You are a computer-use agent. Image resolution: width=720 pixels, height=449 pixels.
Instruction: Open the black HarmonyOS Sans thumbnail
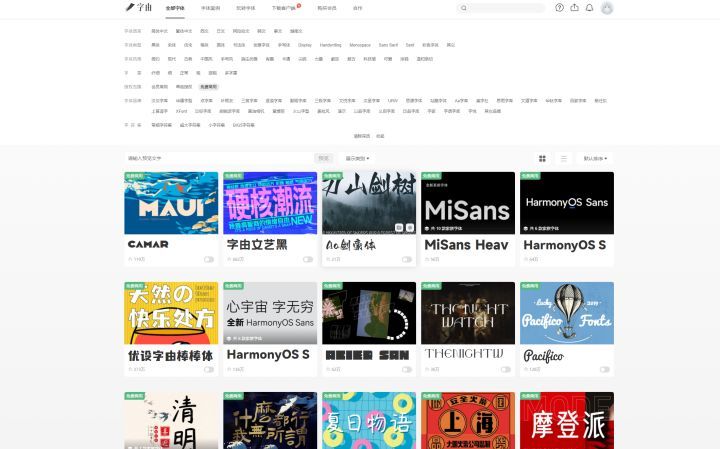pos(567,203)
